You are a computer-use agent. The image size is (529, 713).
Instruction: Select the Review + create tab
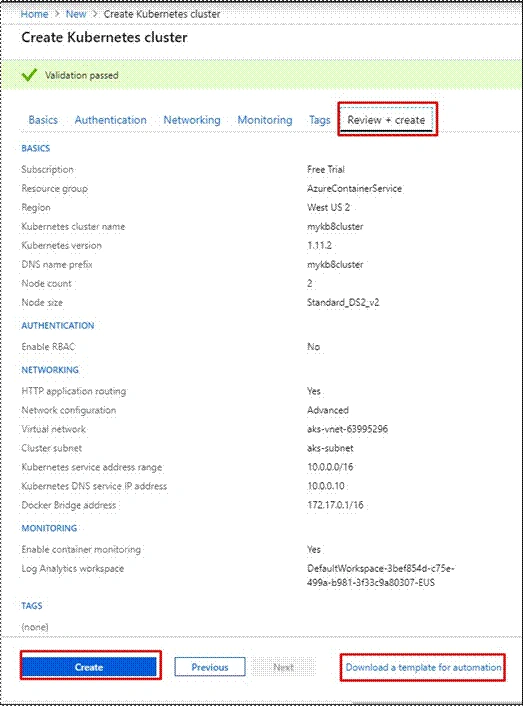pos(386,120)
